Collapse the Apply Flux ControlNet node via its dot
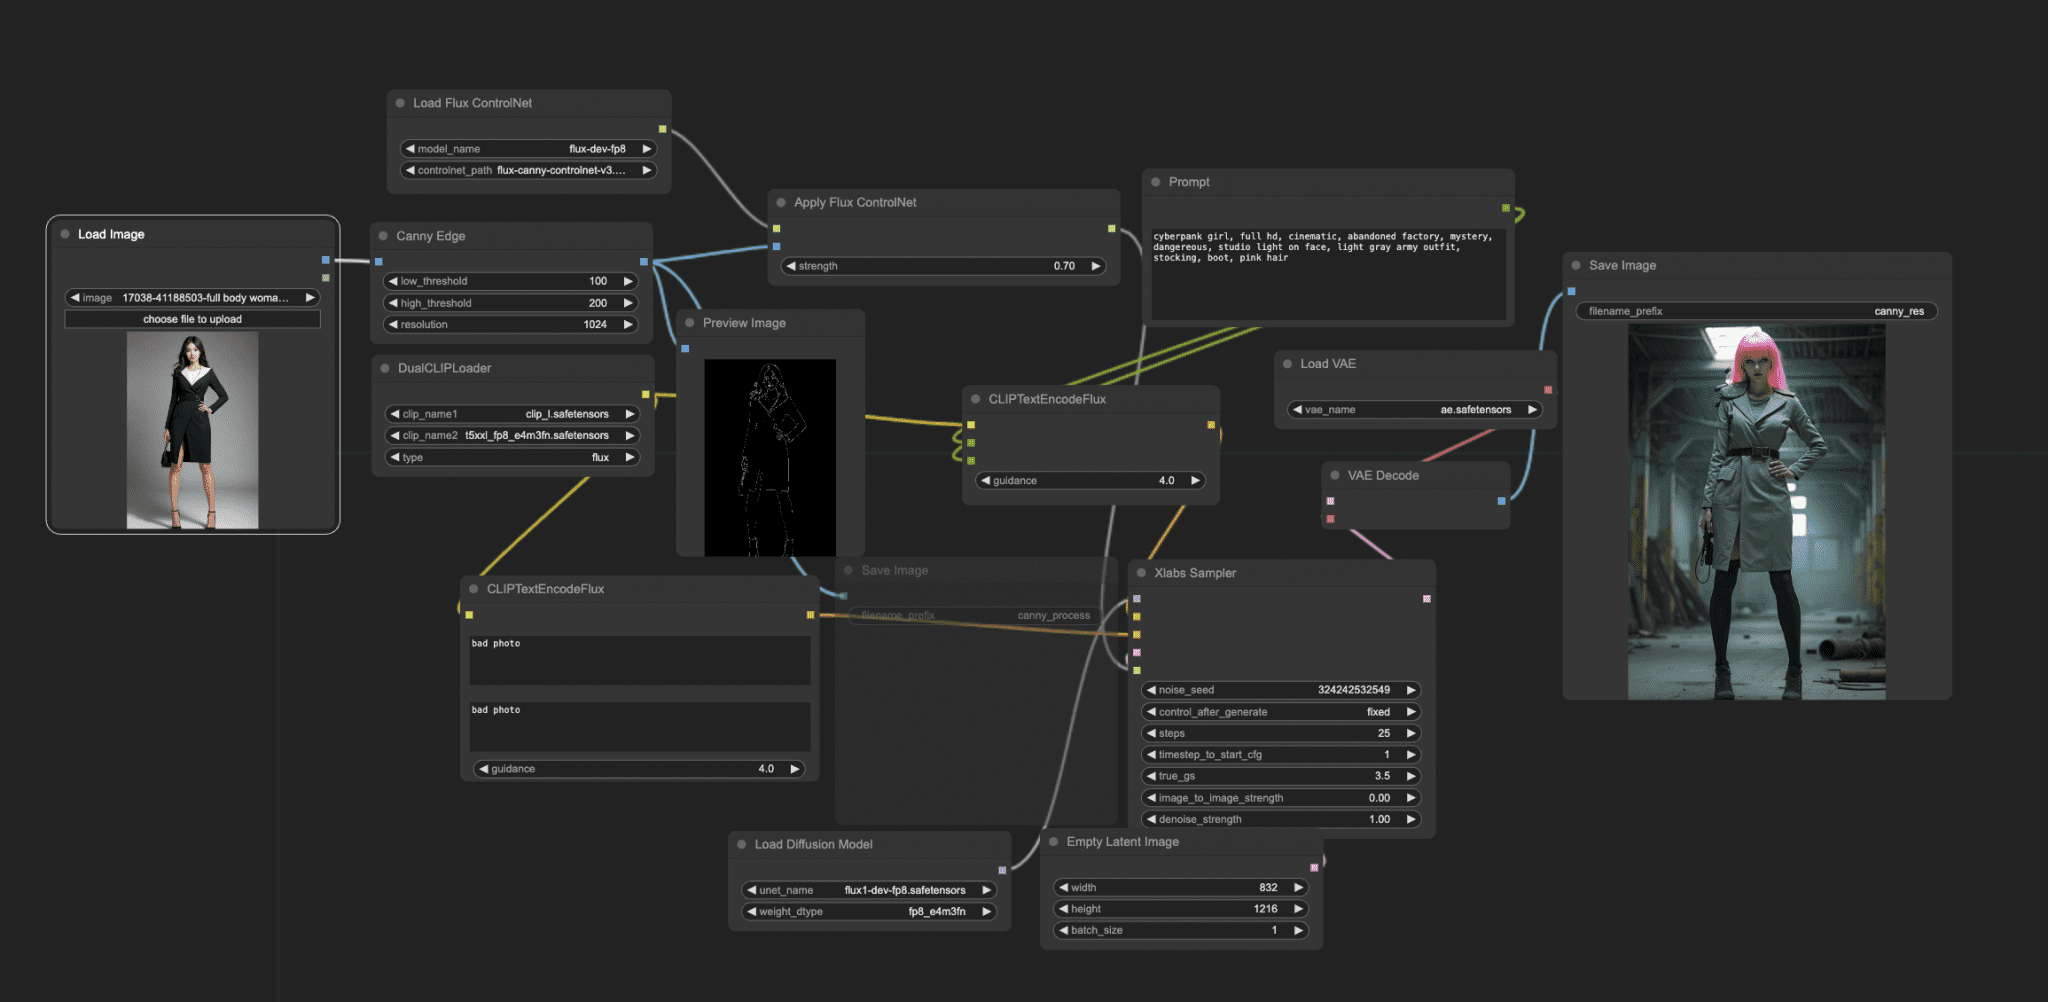Viewport: 2048px width, 1002px height. 781,202
